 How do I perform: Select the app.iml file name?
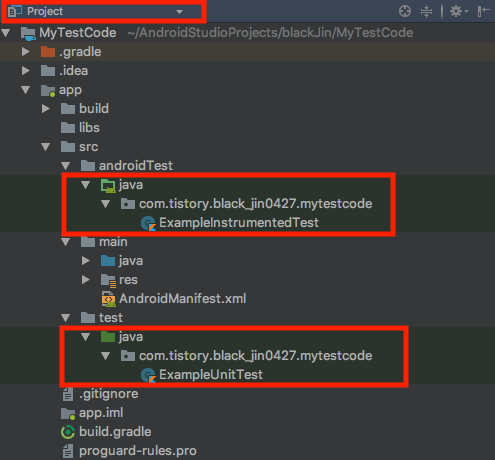point(101,413)
